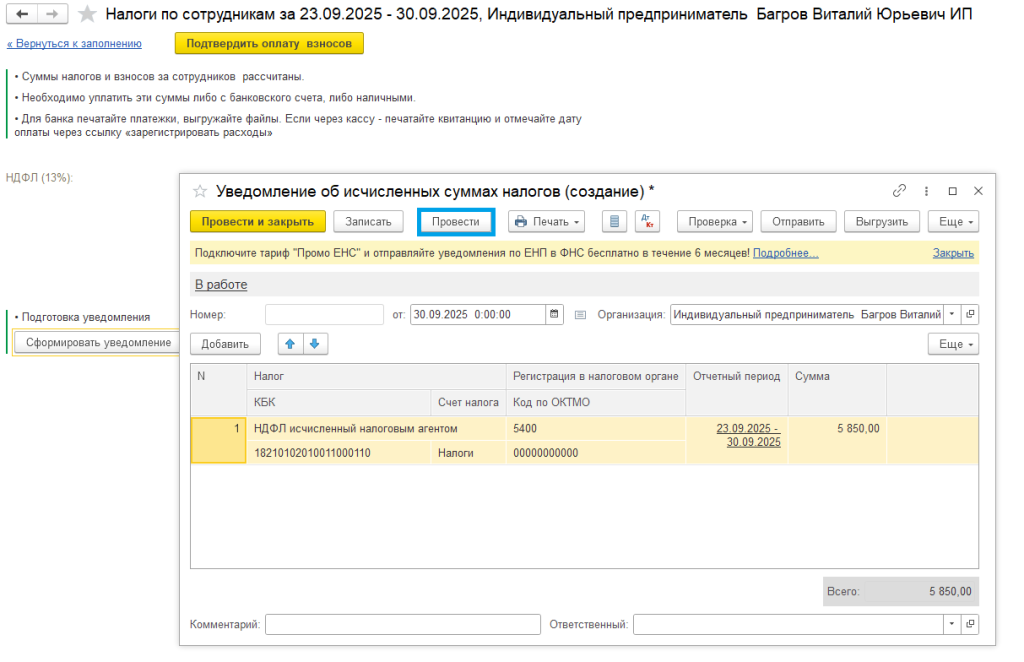Open the Ответственный dropdown list
This screenshot has height=662, width=1024.
click(x=951, y=624)
